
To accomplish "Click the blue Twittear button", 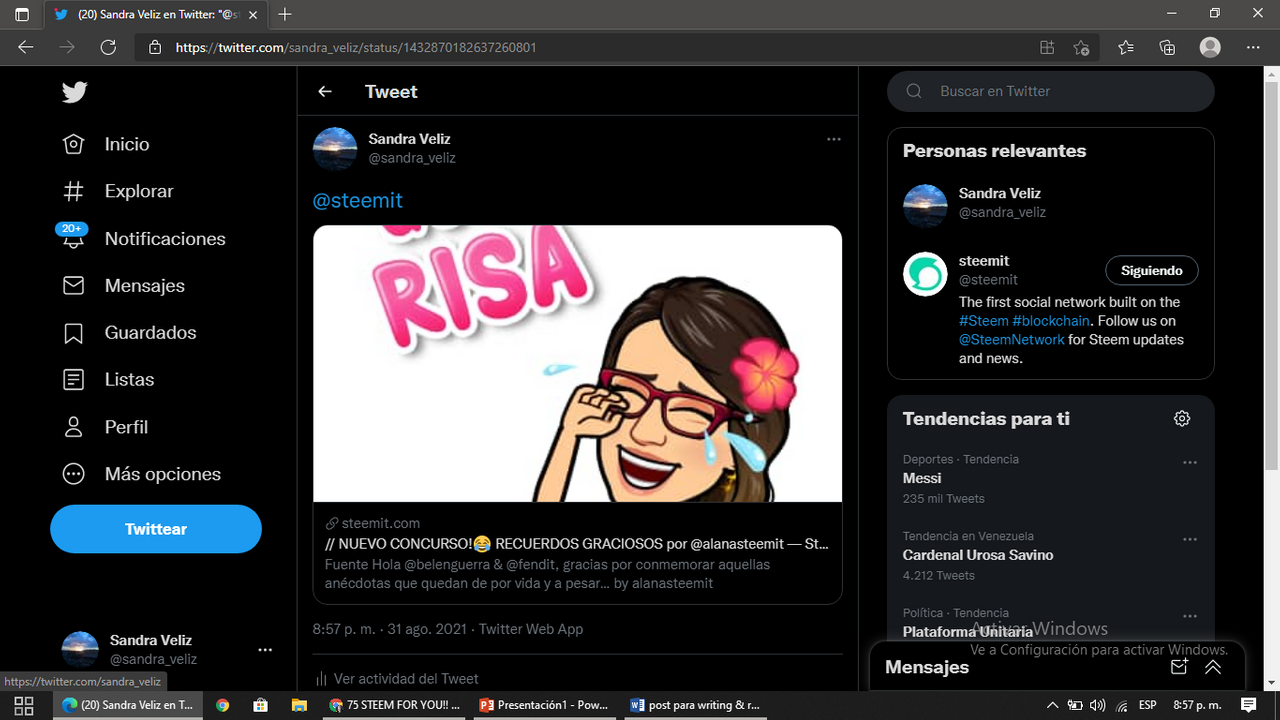I will pos(156,529).
